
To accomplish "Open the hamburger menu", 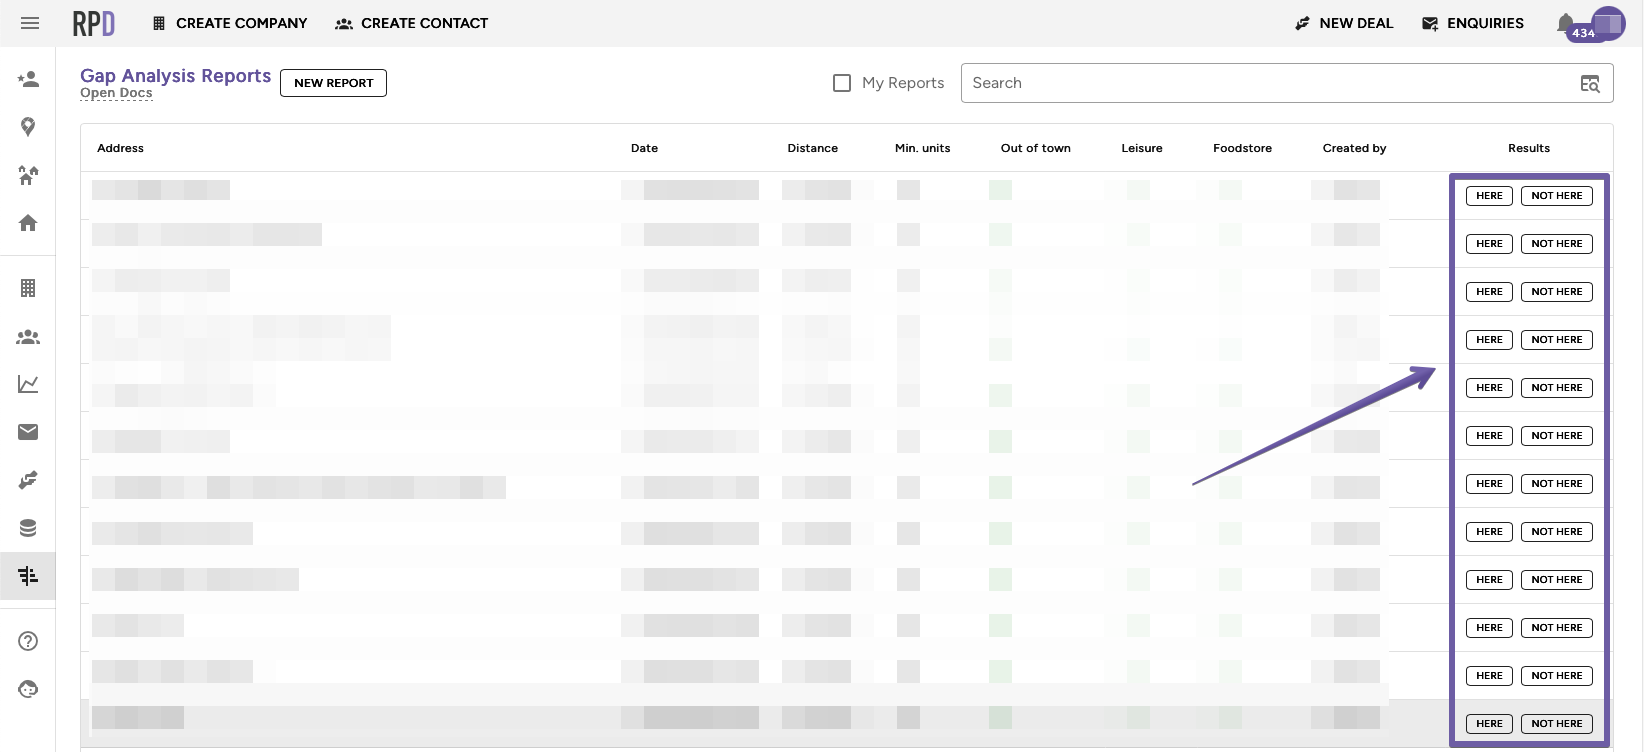I will click(30, 23).
